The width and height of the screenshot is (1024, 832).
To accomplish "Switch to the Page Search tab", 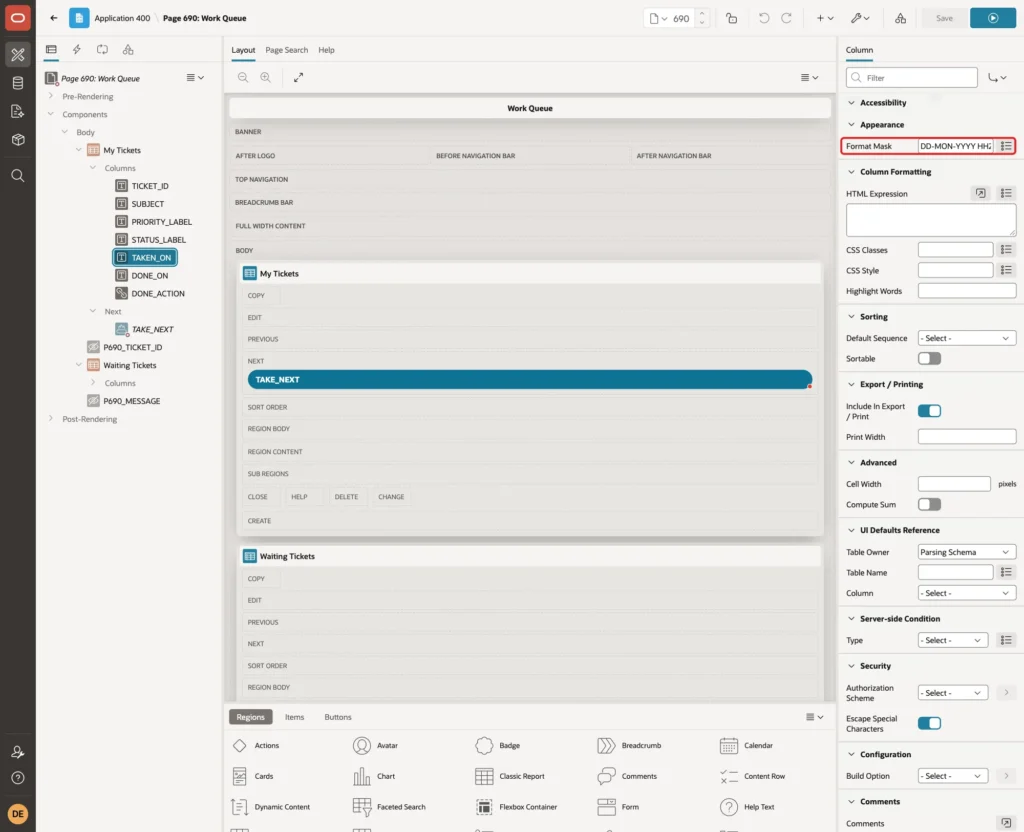I will pos(286,50).
